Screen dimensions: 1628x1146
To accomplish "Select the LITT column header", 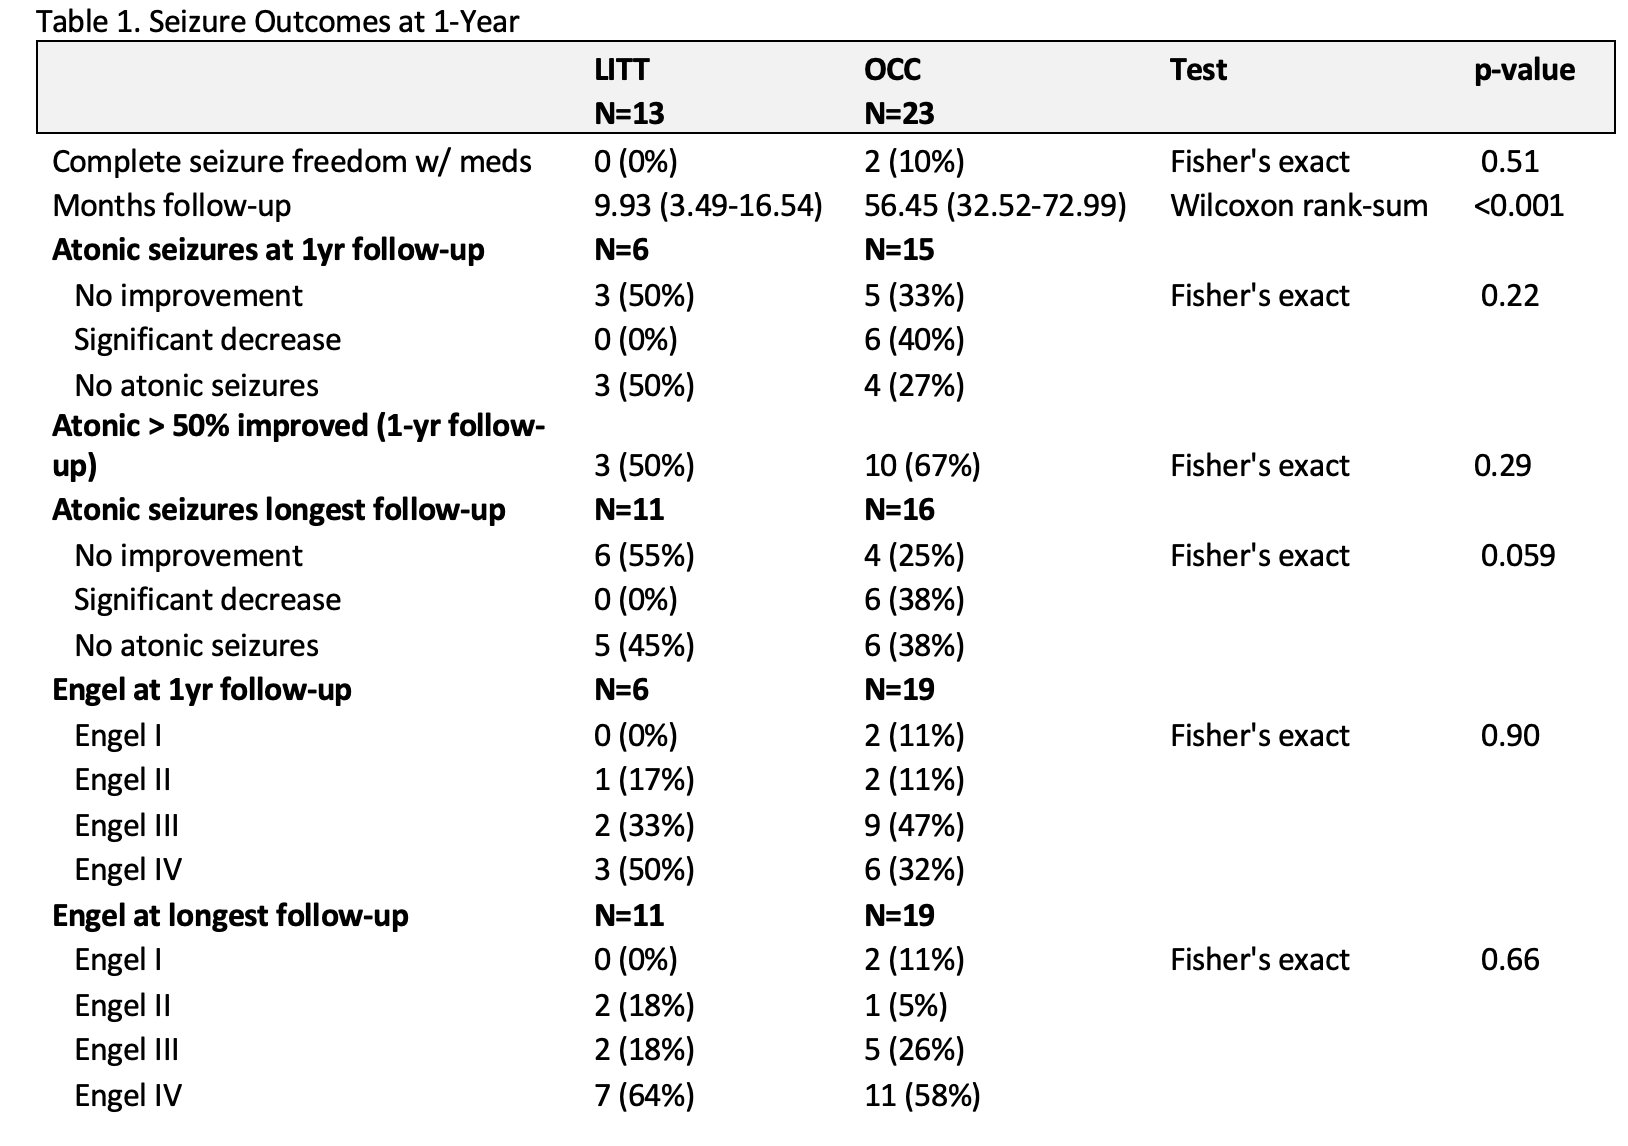I will click(621, 69).
